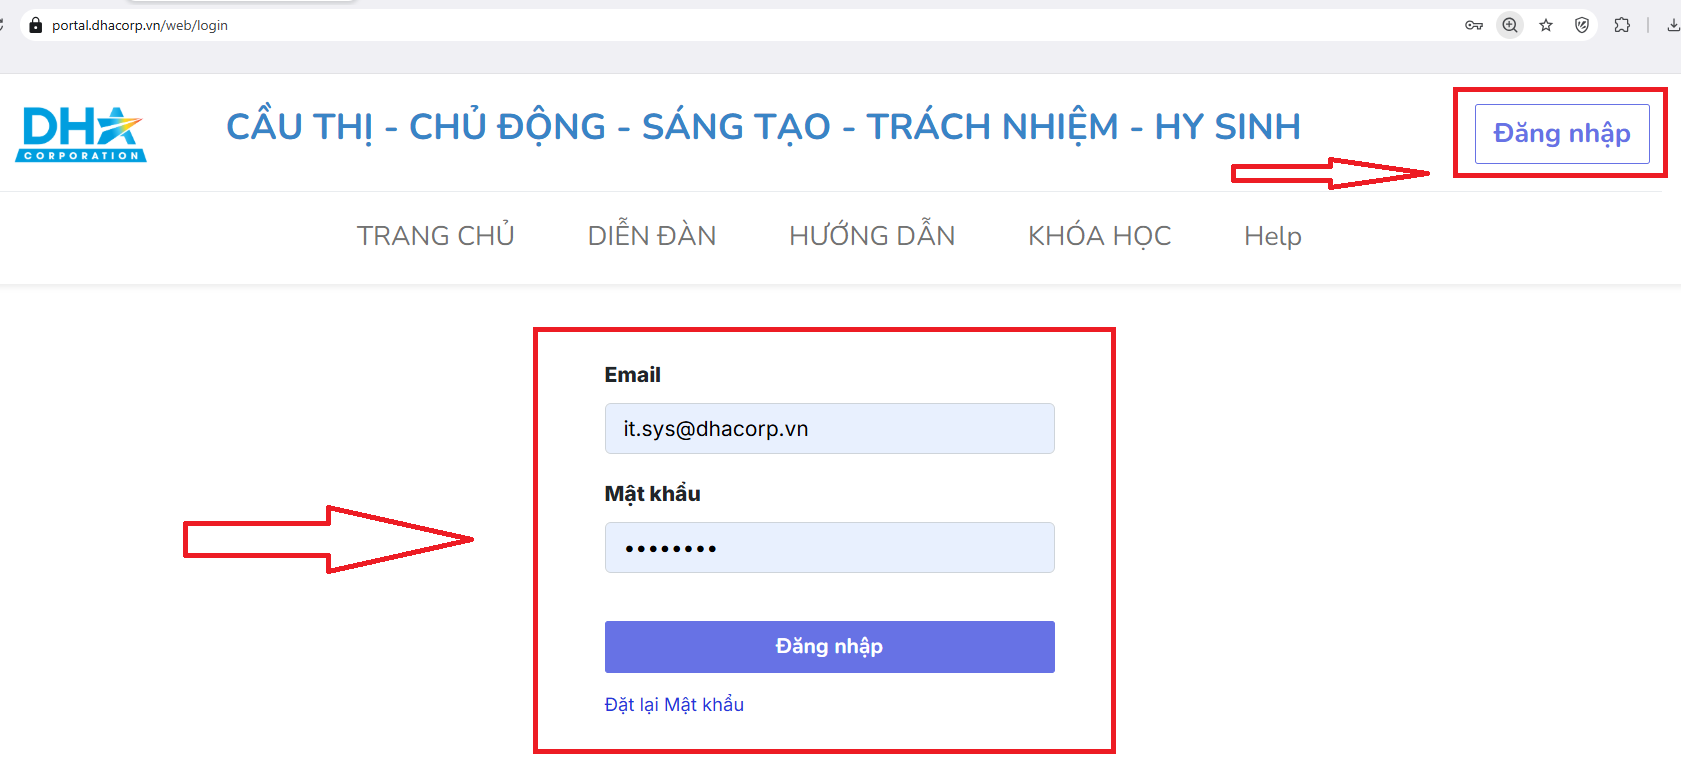This screenshot has height=778, width=1681.
Task: Focus the Email input field
Action: pos(829,429)
